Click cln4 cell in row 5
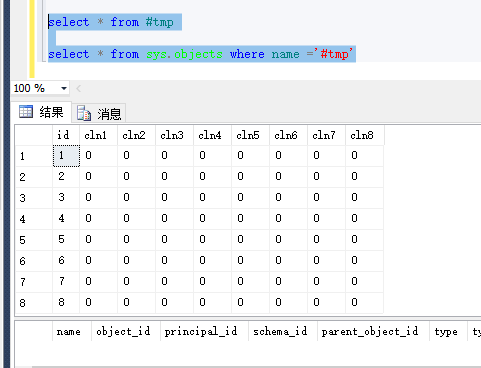 tap(212, 240)
